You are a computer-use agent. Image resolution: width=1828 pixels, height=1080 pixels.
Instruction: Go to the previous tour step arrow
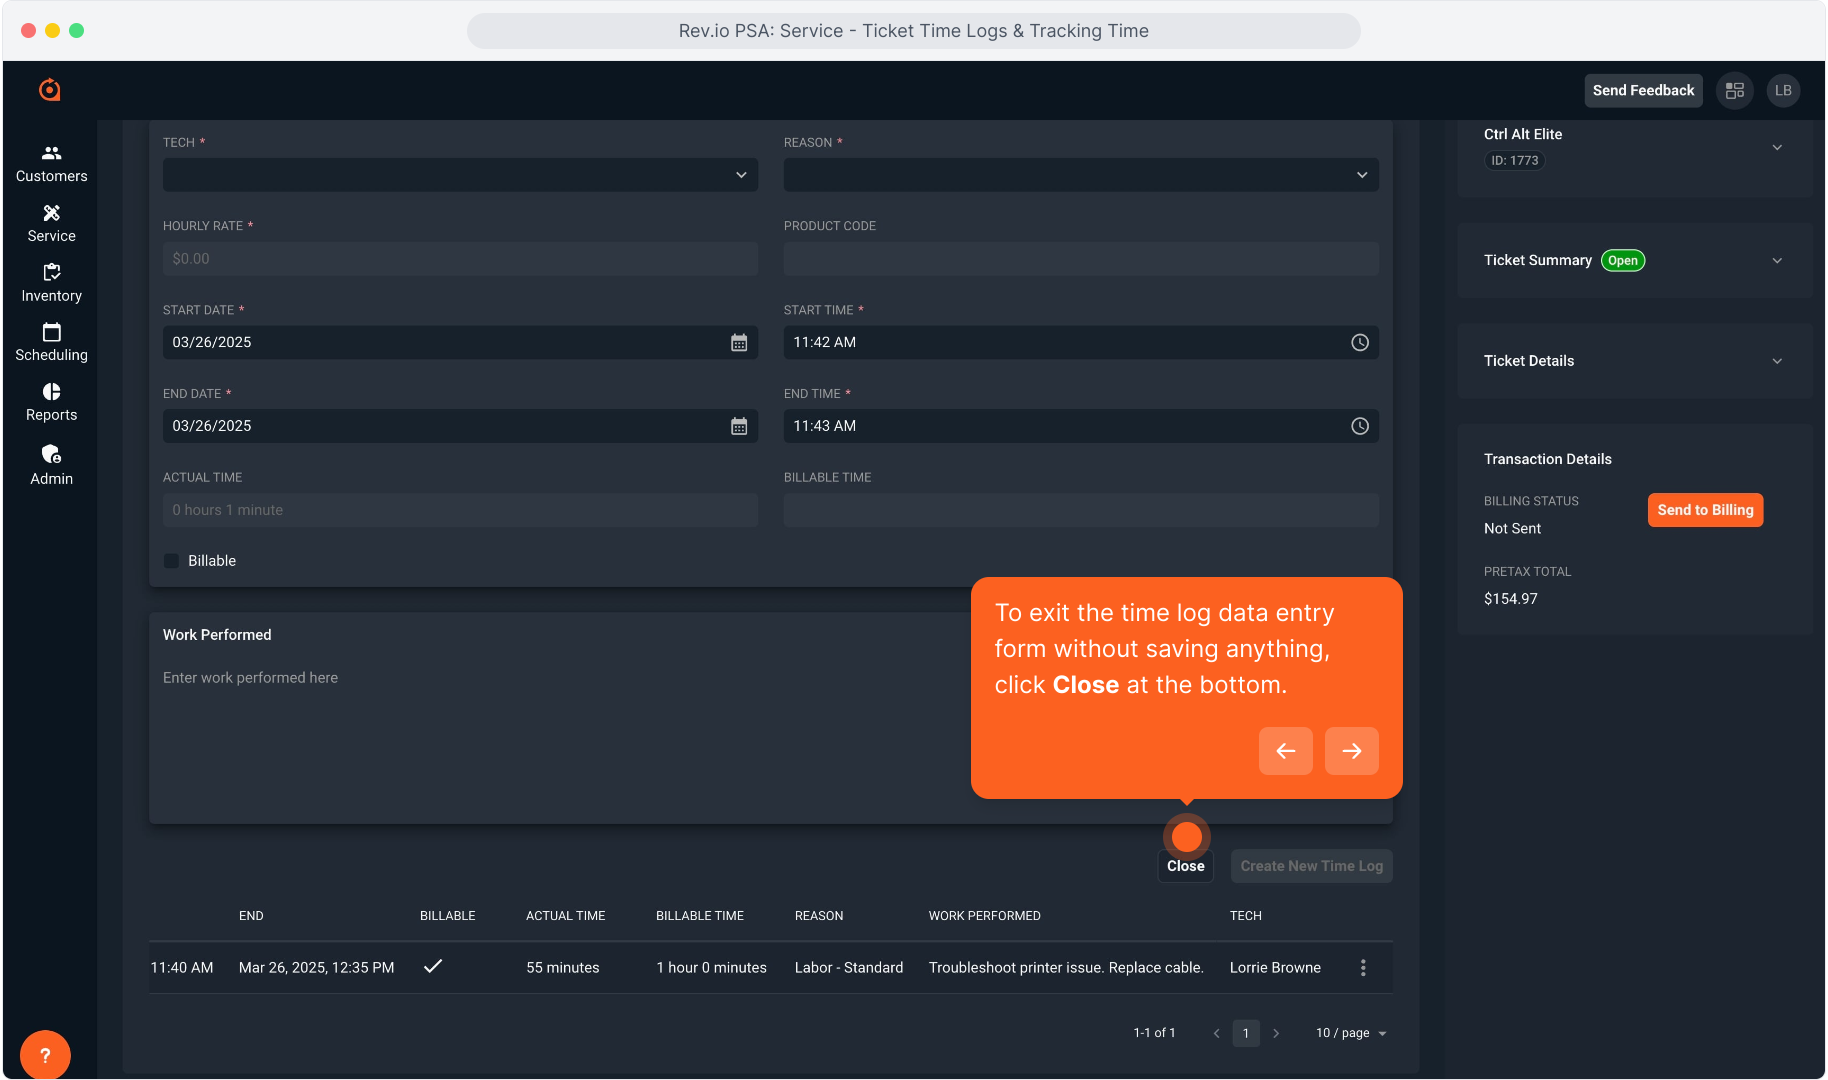[x=1285, y=751]
